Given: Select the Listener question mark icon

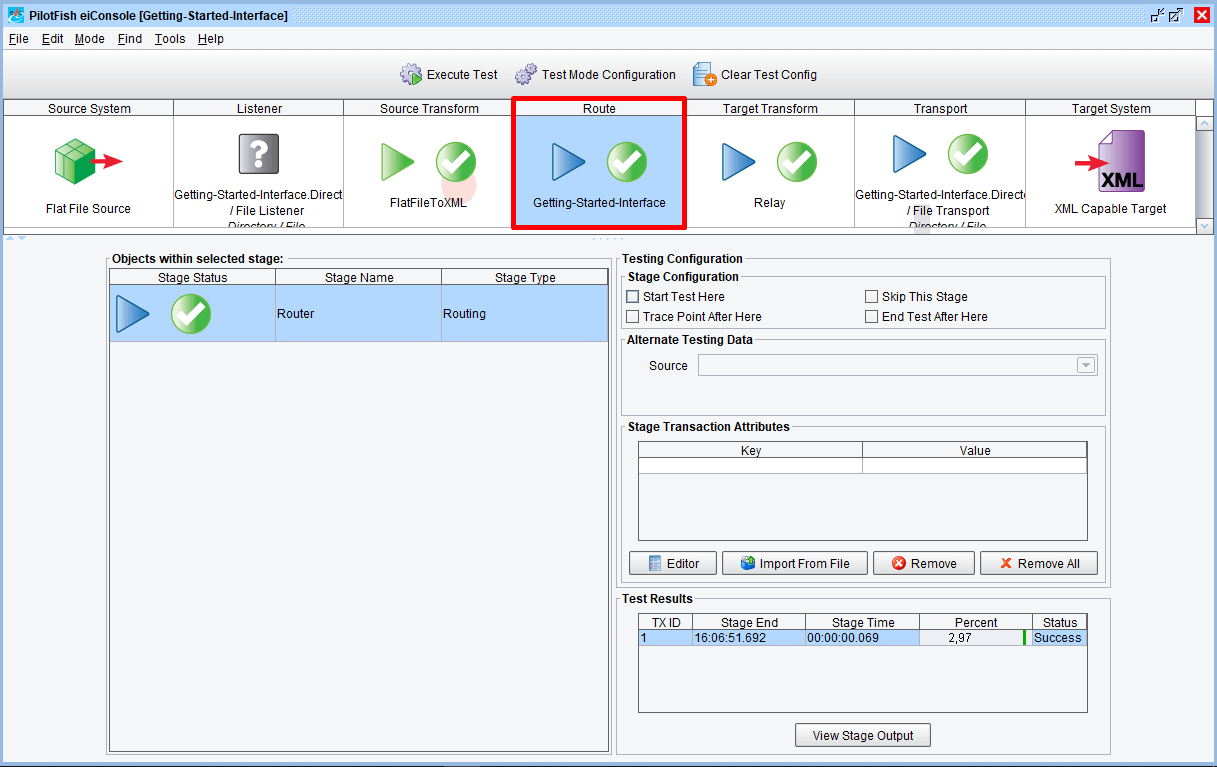Looking at the screenshot, I should click(x=259, y=154).
